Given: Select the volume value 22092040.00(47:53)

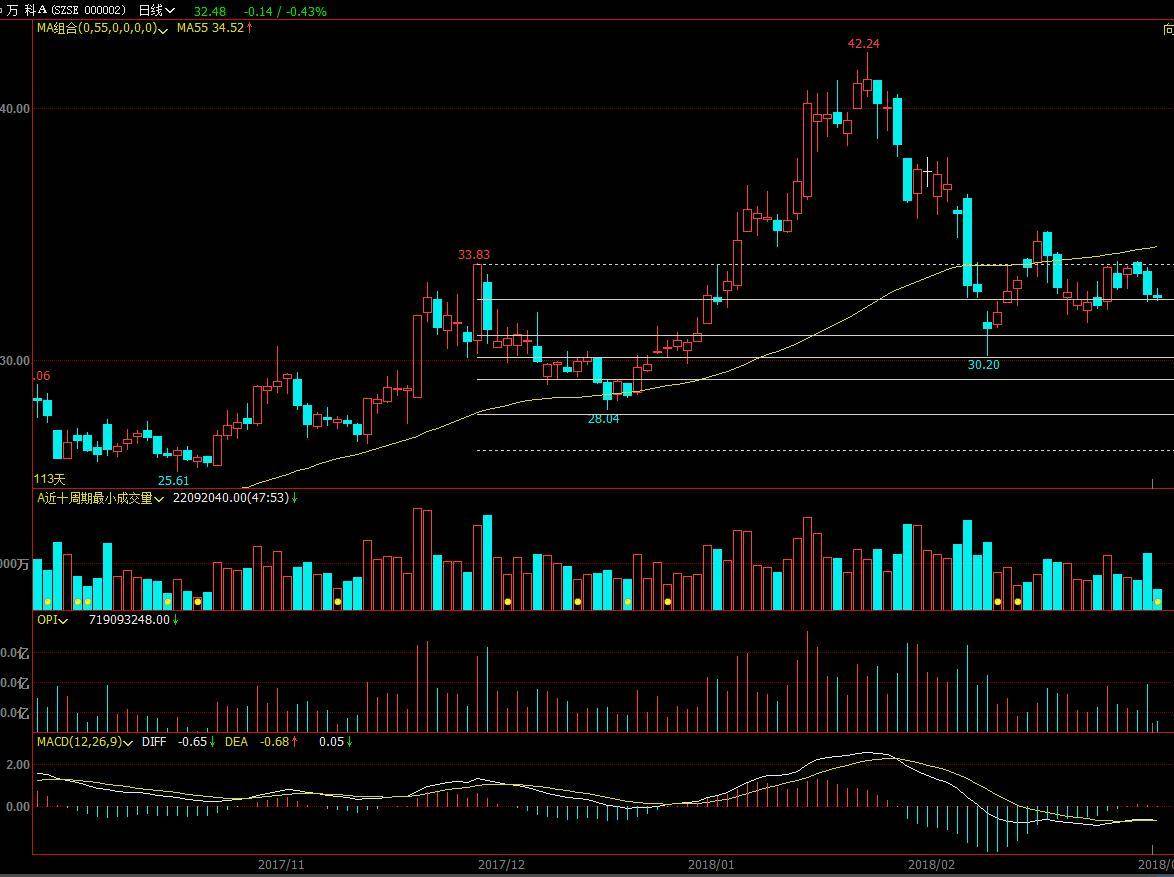Looking at the screenshot, I should pos(231,498).
